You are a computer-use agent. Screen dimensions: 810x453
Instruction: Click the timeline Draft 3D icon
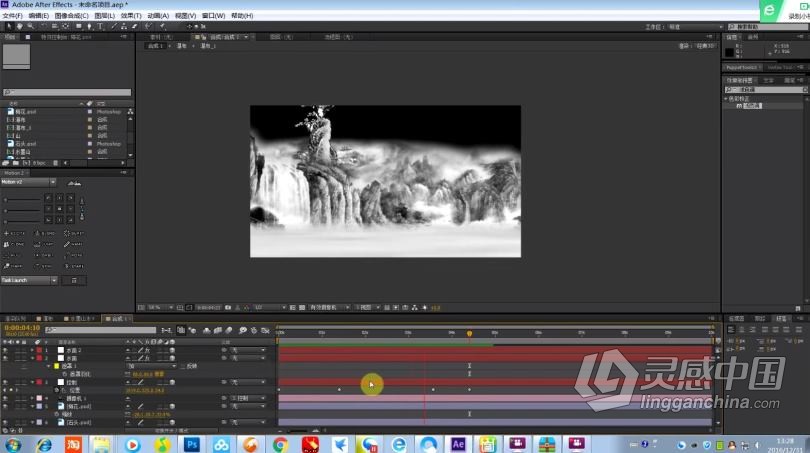pos(192,330)
